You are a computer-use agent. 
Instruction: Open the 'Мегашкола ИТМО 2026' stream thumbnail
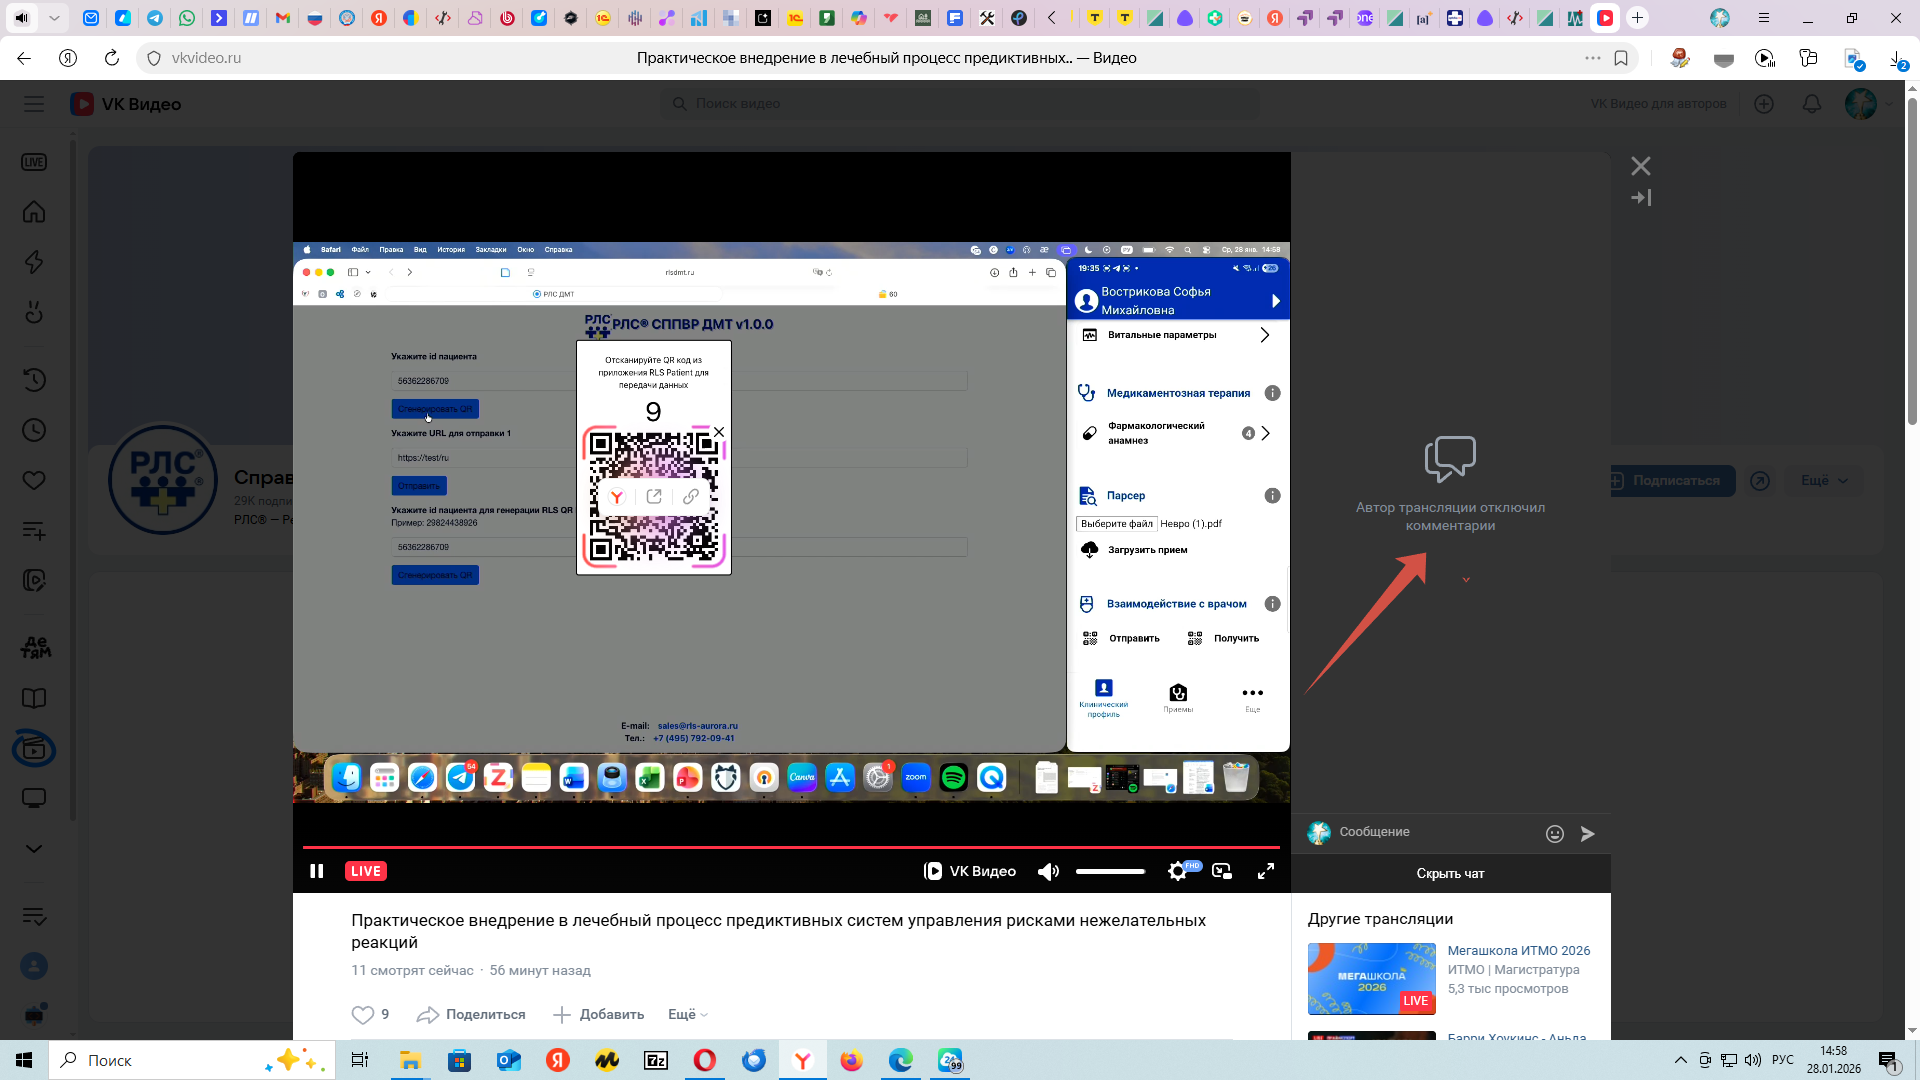pyautogui.click(x=1372, y=979)
